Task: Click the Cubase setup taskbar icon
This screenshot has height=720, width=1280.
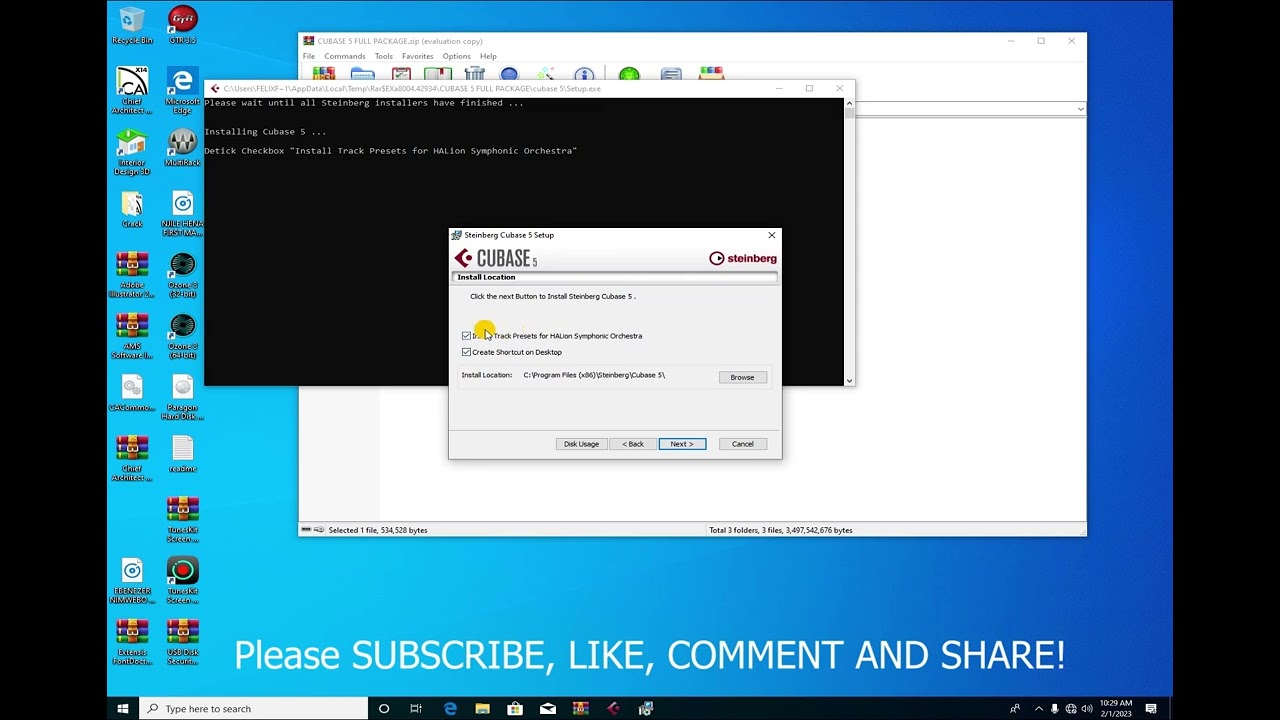Action: tap(613, 708)
